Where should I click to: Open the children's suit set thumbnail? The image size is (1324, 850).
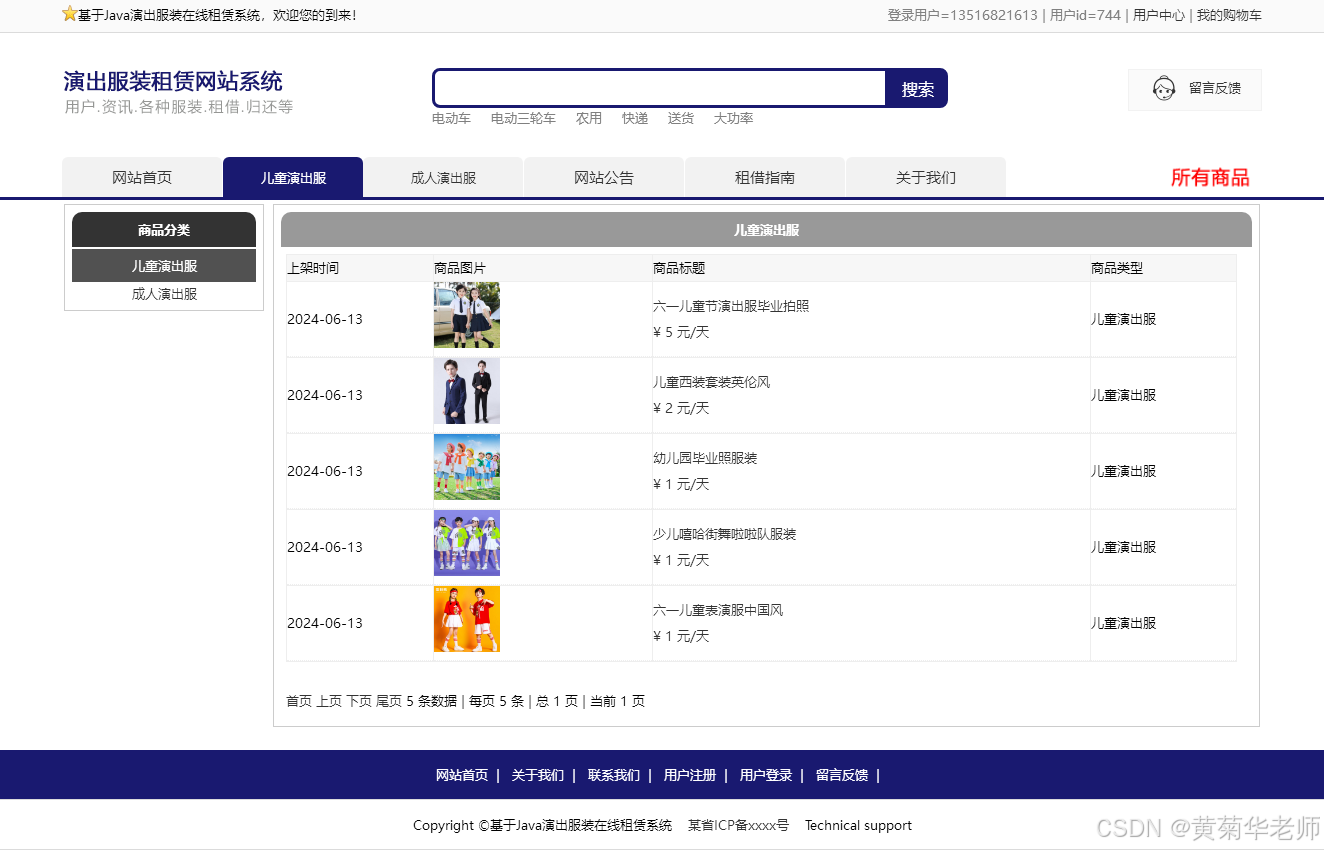coord(466,391)
